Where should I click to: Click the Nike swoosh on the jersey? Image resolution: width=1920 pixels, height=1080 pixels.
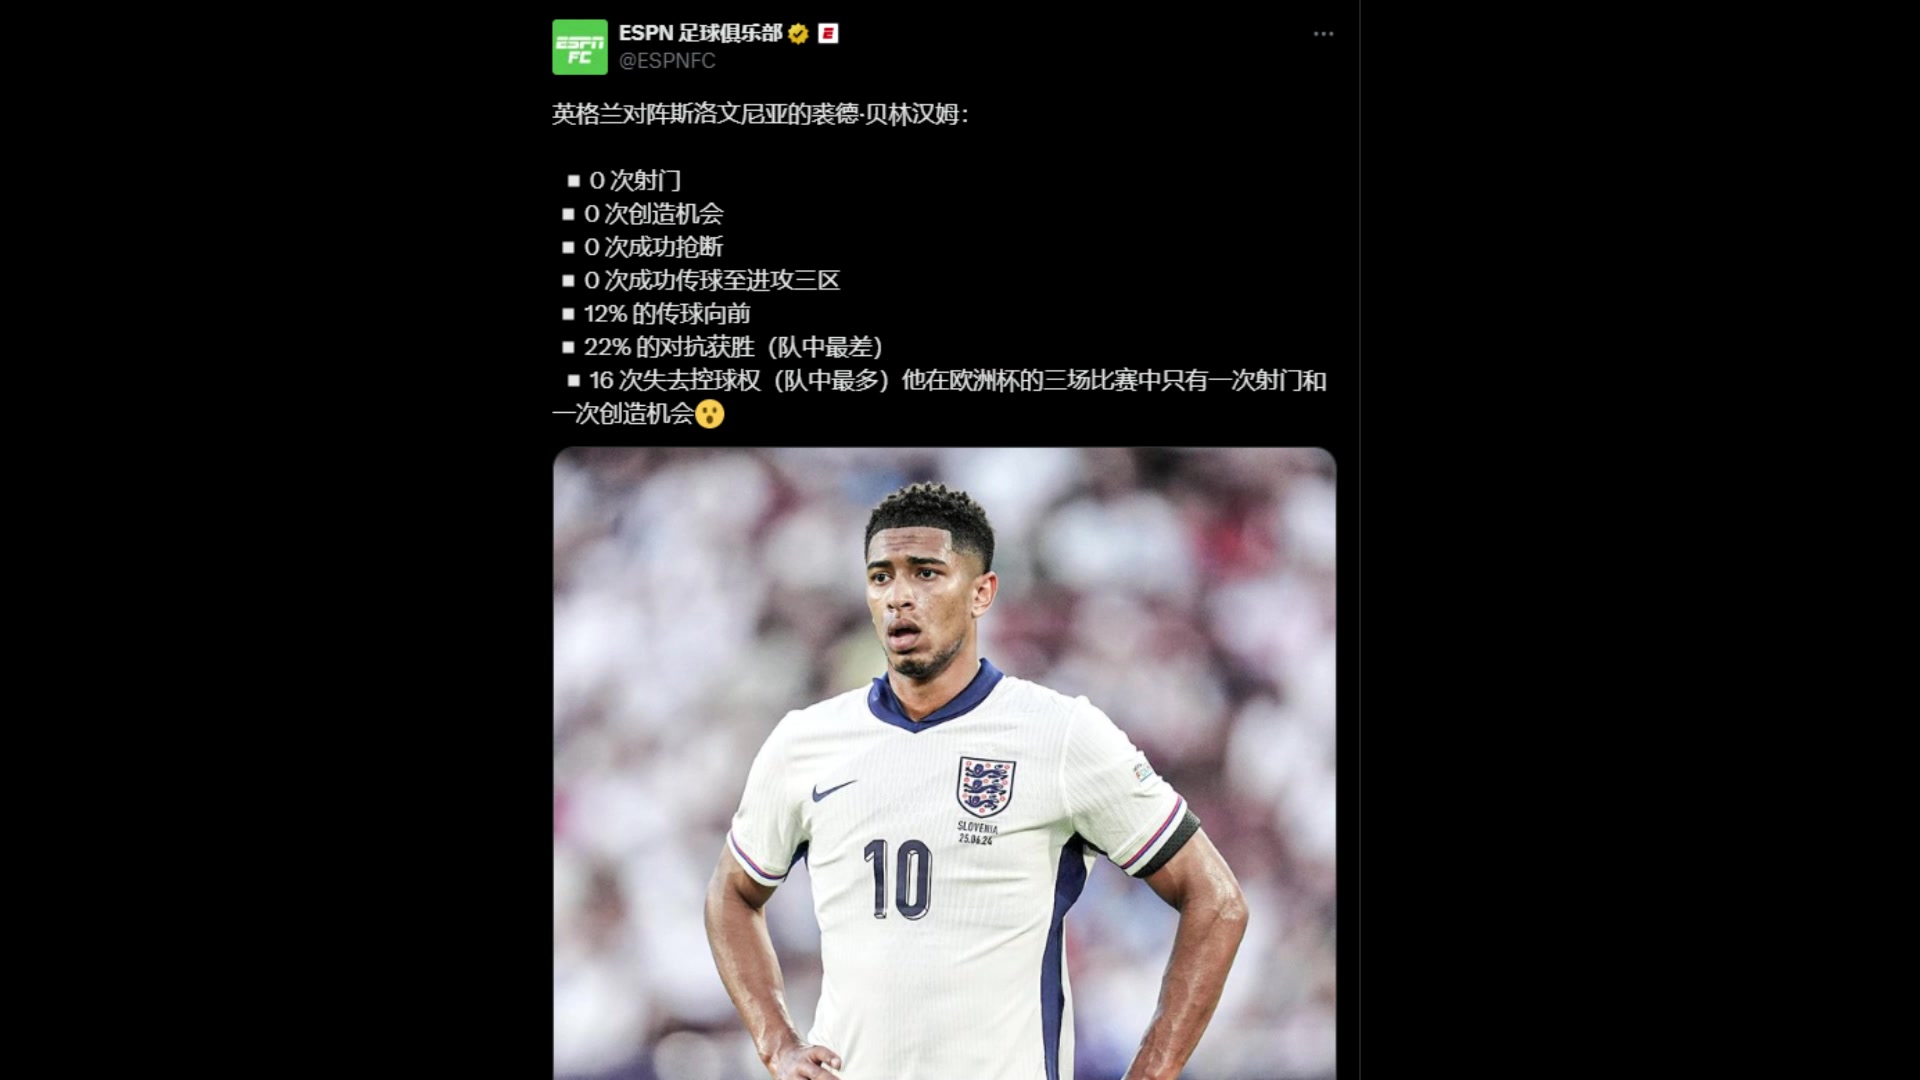[833, 790]
